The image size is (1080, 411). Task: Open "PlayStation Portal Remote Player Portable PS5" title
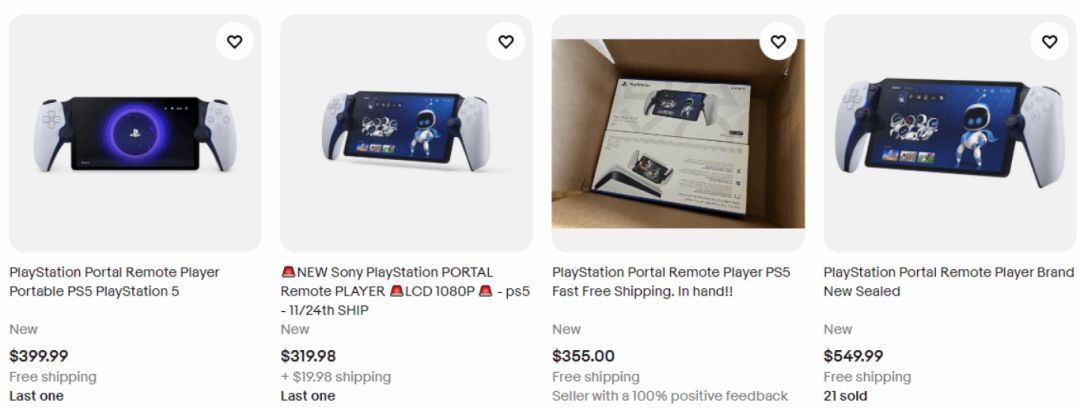click(114, 282)
